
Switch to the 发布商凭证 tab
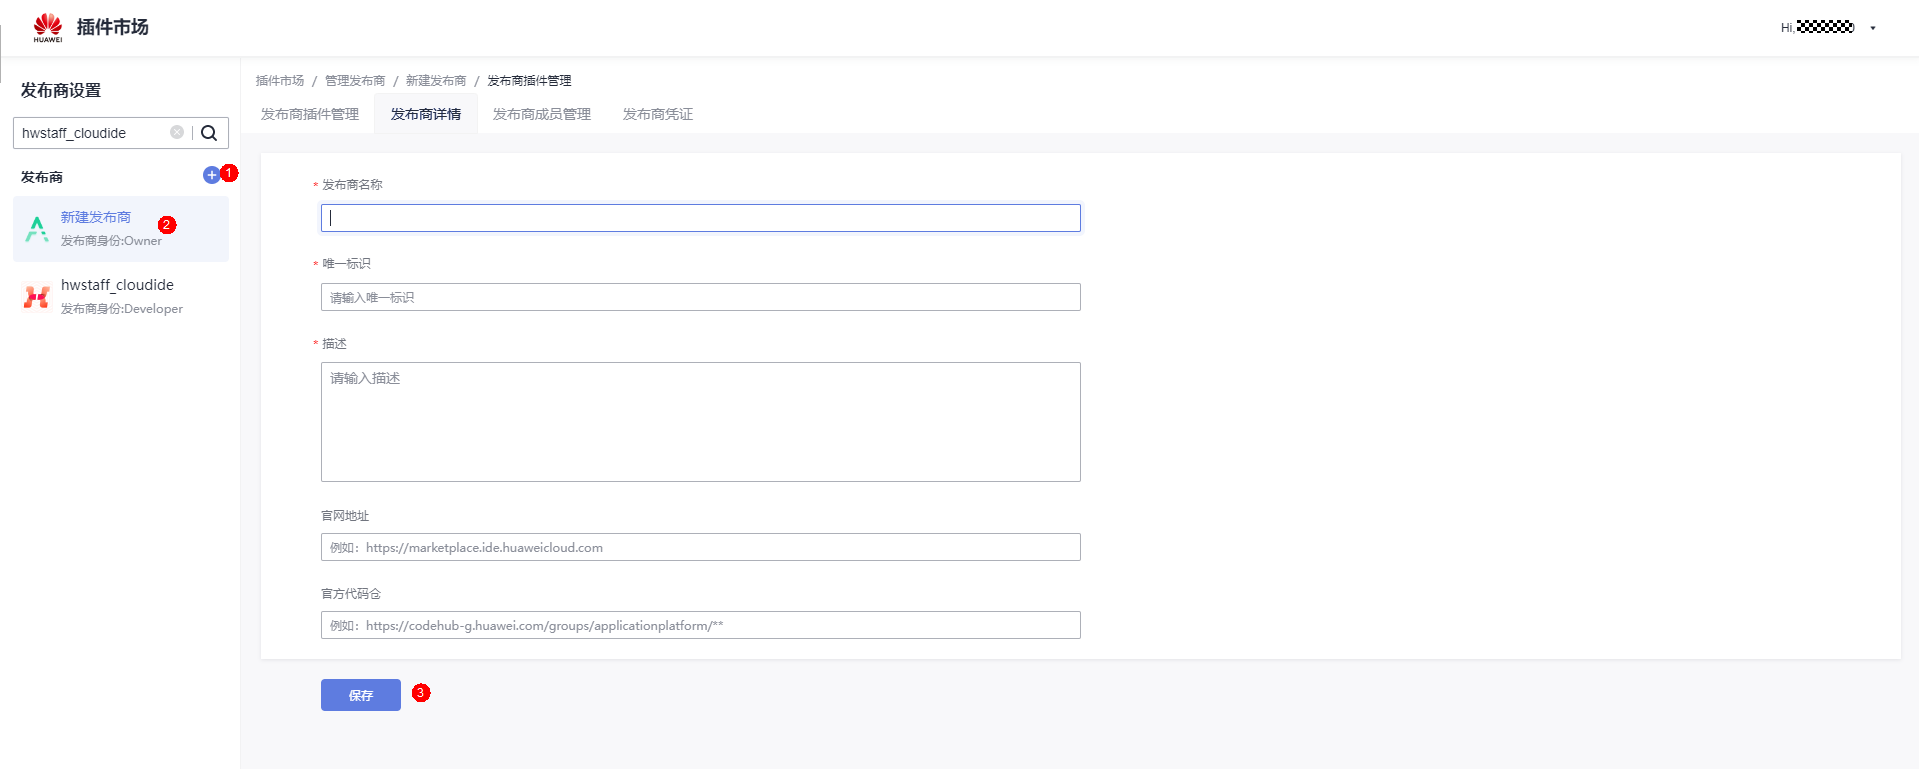[x=657, y=114]
